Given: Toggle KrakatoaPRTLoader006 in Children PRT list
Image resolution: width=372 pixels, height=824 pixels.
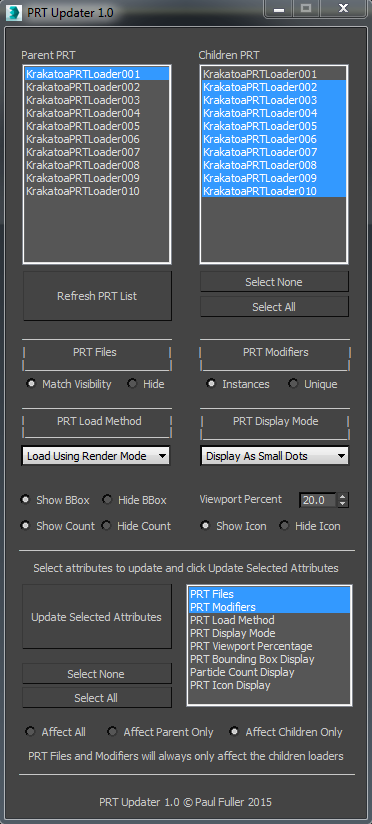Looking at the screenshot, I should [274, 139].
